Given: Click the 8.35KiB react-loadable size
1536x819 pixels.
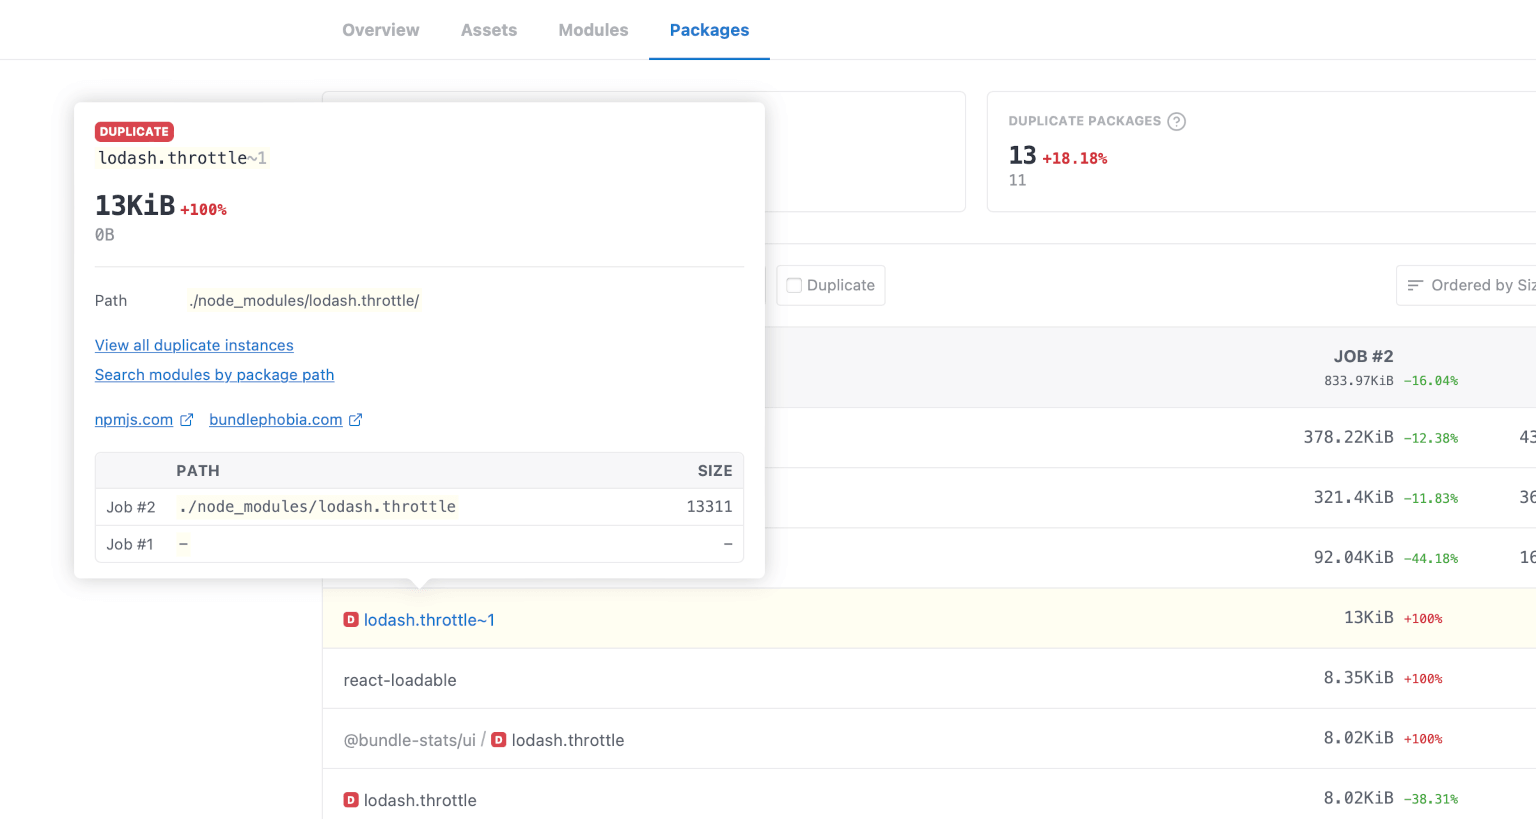Looking at the screenshot, I should tap(1358, 677).
